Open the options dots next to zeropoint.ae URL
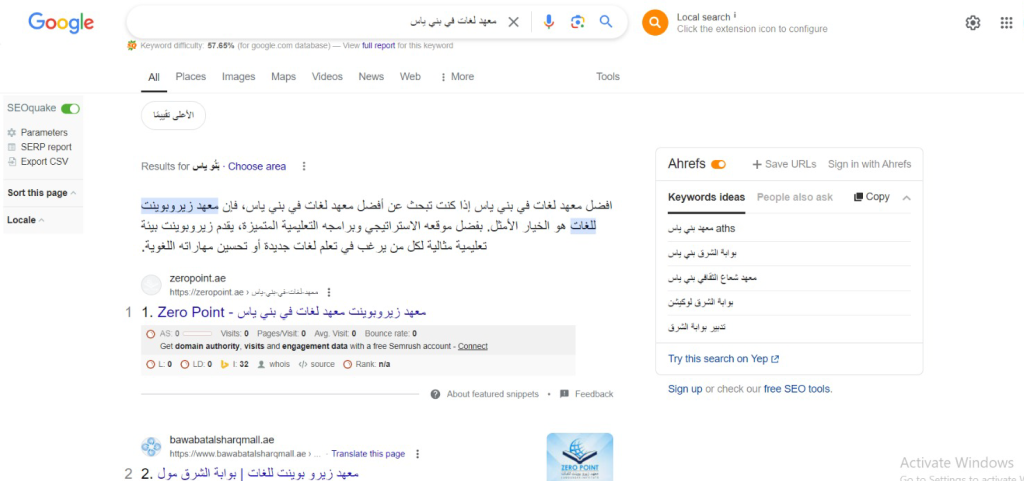This screenshot has height=481, width=1024. [328, 292]
